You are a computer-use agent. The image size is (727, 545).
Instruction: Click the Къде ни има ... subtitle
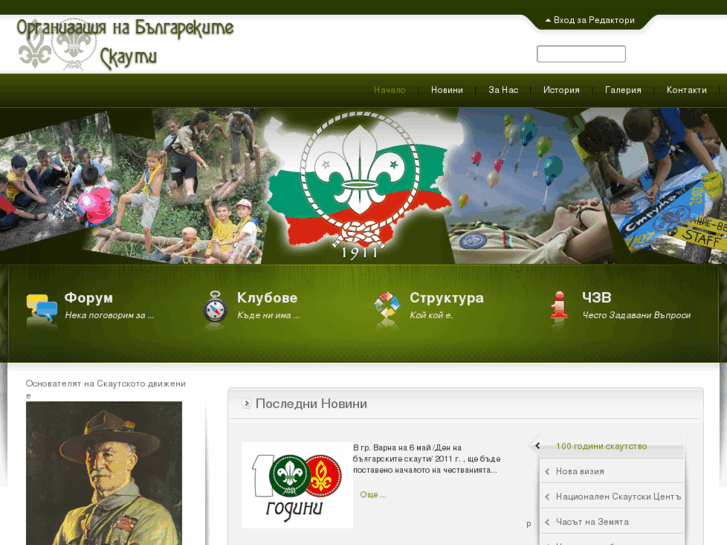[x=268, y=315]
